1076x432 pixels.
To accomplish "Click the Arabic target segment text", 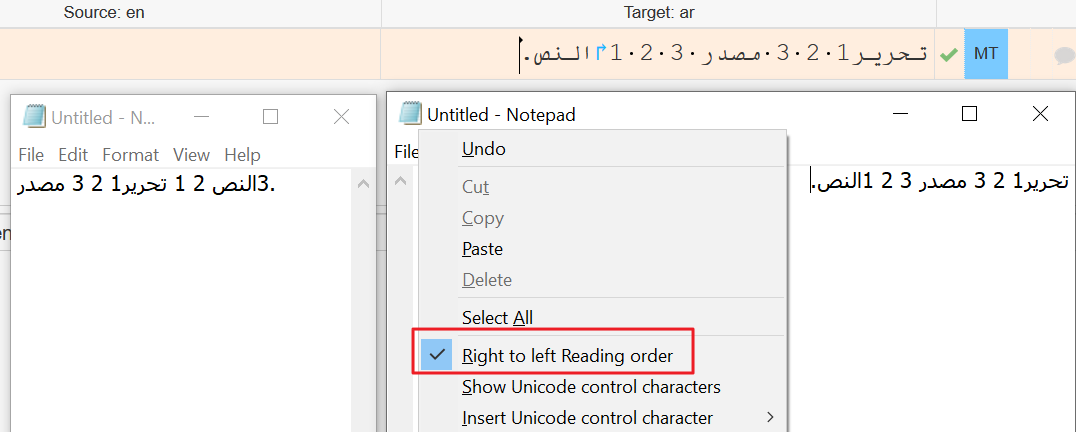I will [x=724, y=53].
